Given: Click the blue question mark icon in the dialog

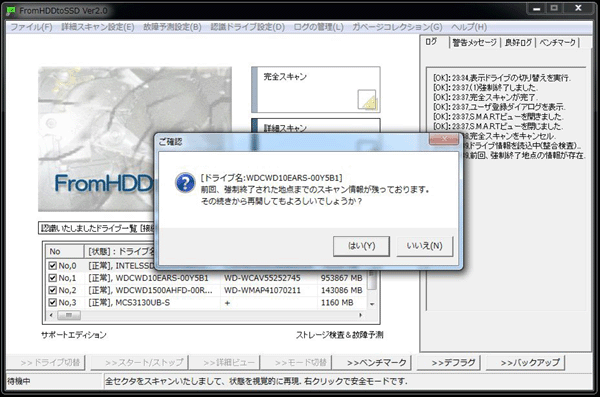Looking at the screenshot, I should (185, 183).
